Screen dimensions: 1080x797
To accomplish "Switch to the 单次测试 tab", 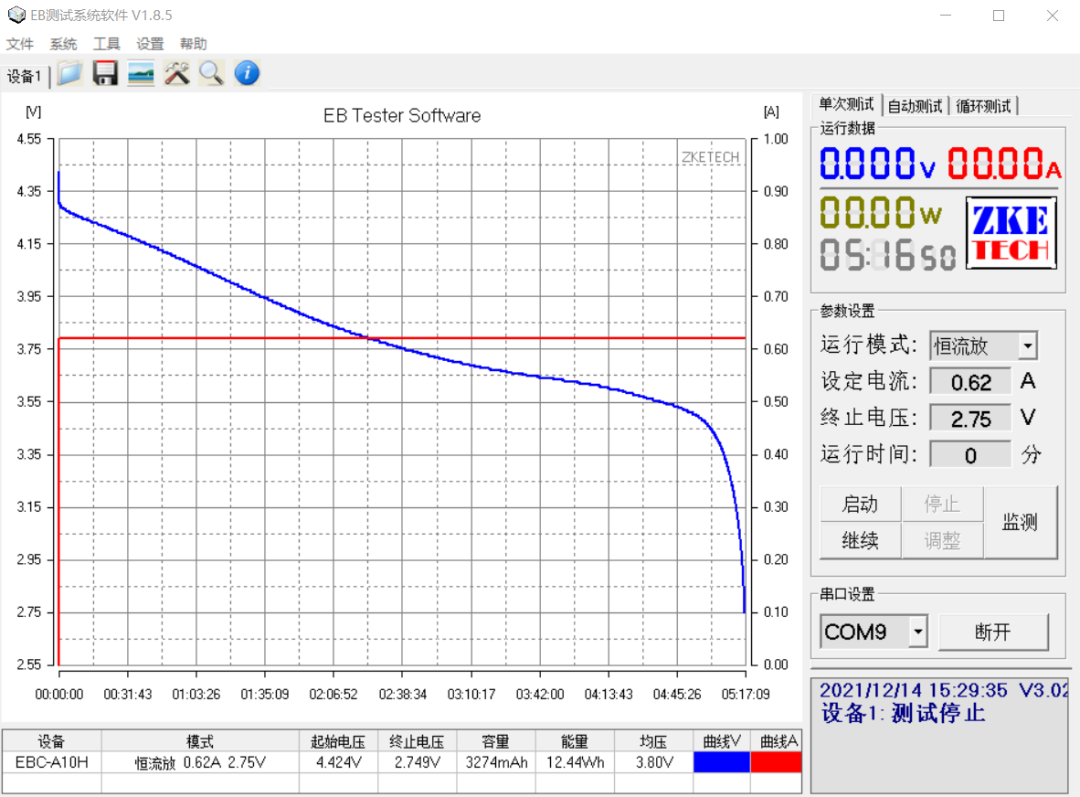I will click(x=846, y=105).
